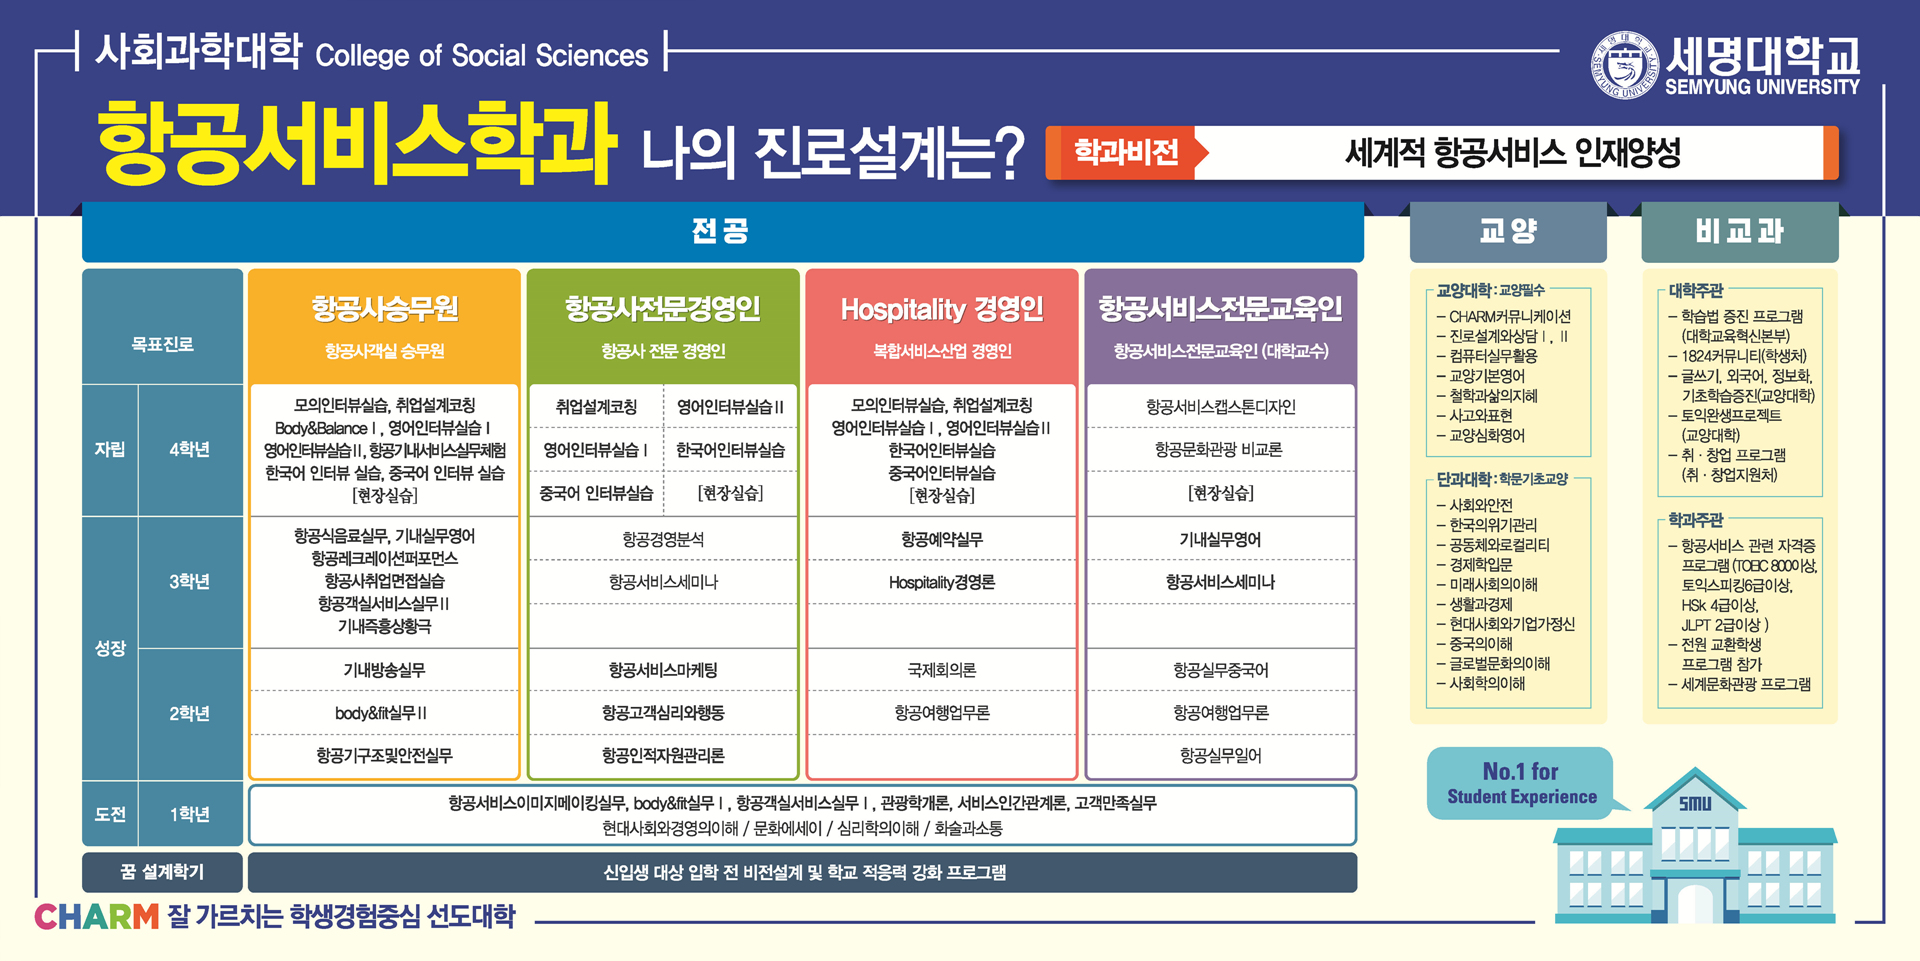Click the 항공문화관광 비교론 course
Screen dimensions: 1920x961
click(x=1221, y=450)
